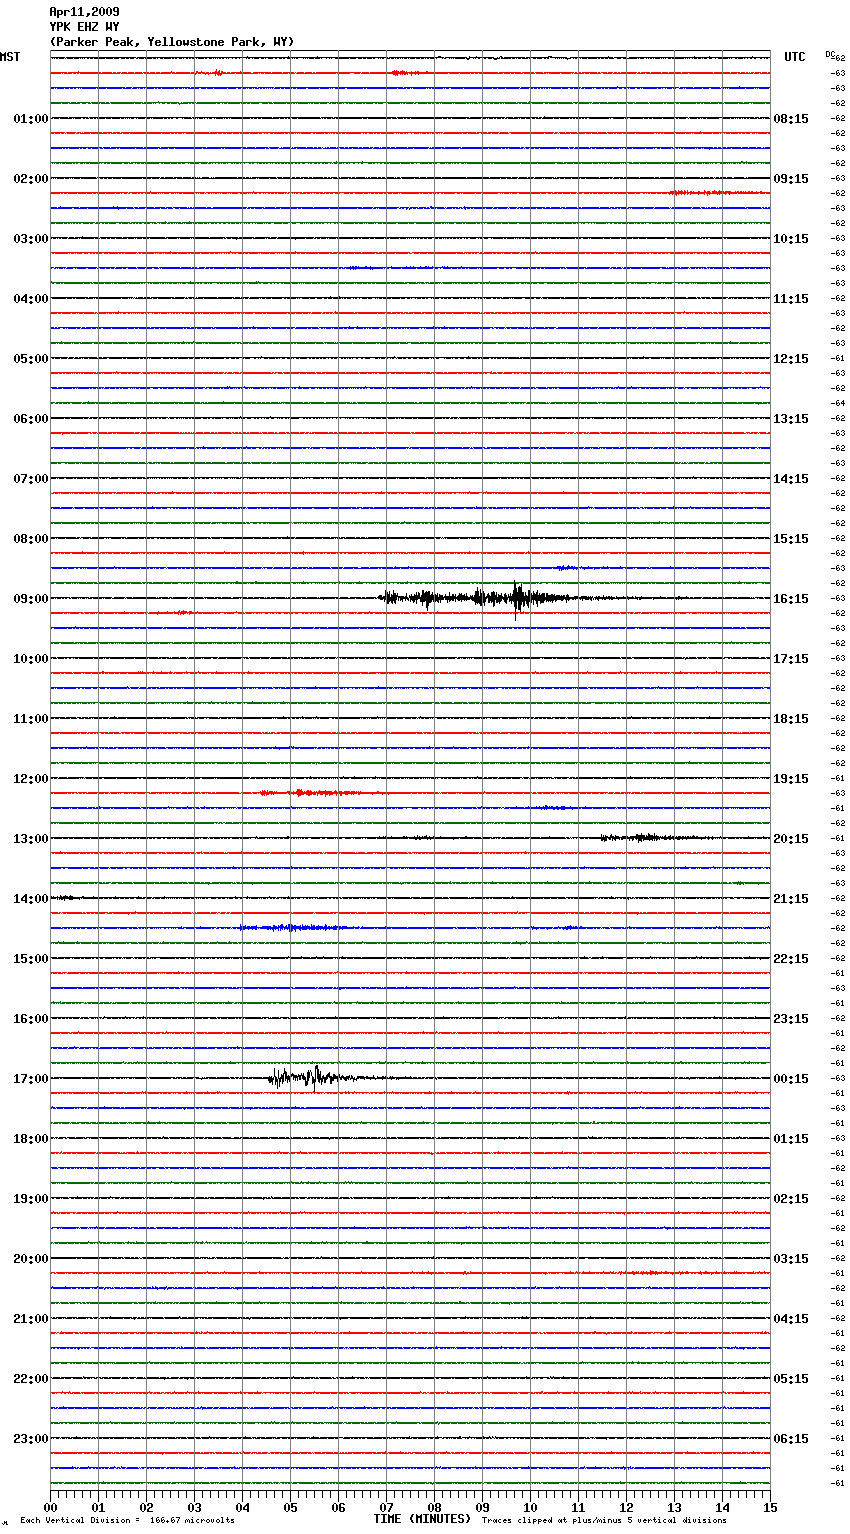The image size is (850, 1534).
Task: Click the 03 minute tick label on the axis
Action: 194,1507
